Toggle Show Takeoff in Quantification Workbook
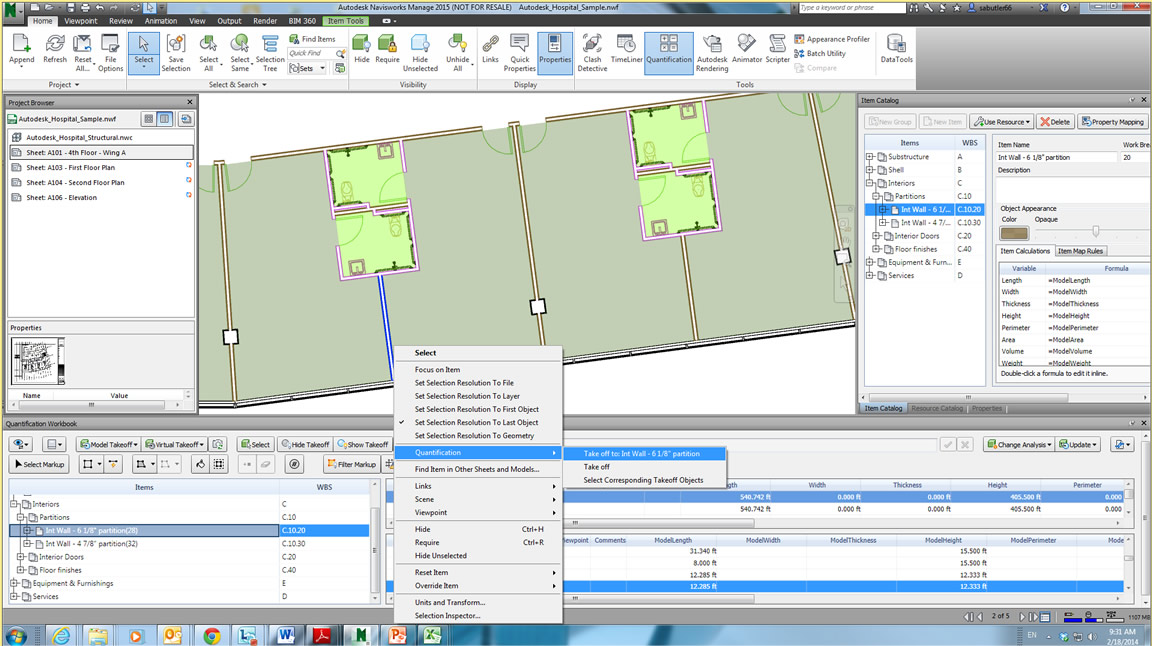1152x646 pixels. (362, 445)
